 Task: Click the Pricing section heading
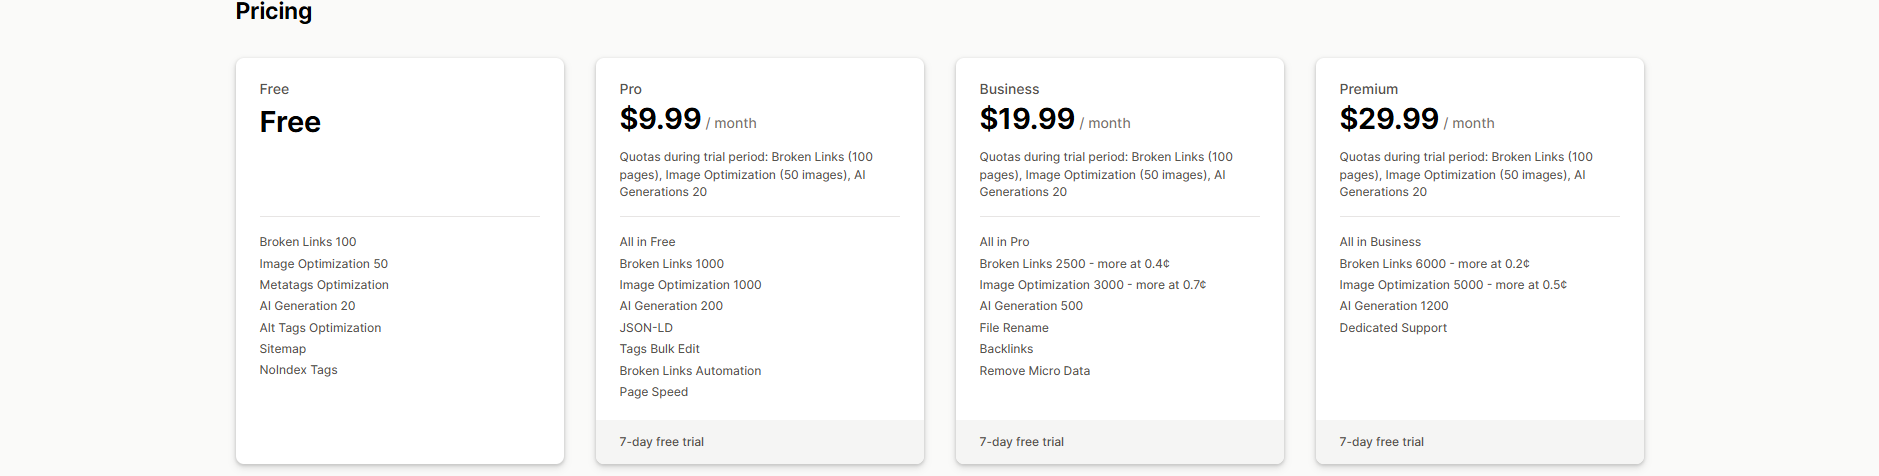(273, 11)
